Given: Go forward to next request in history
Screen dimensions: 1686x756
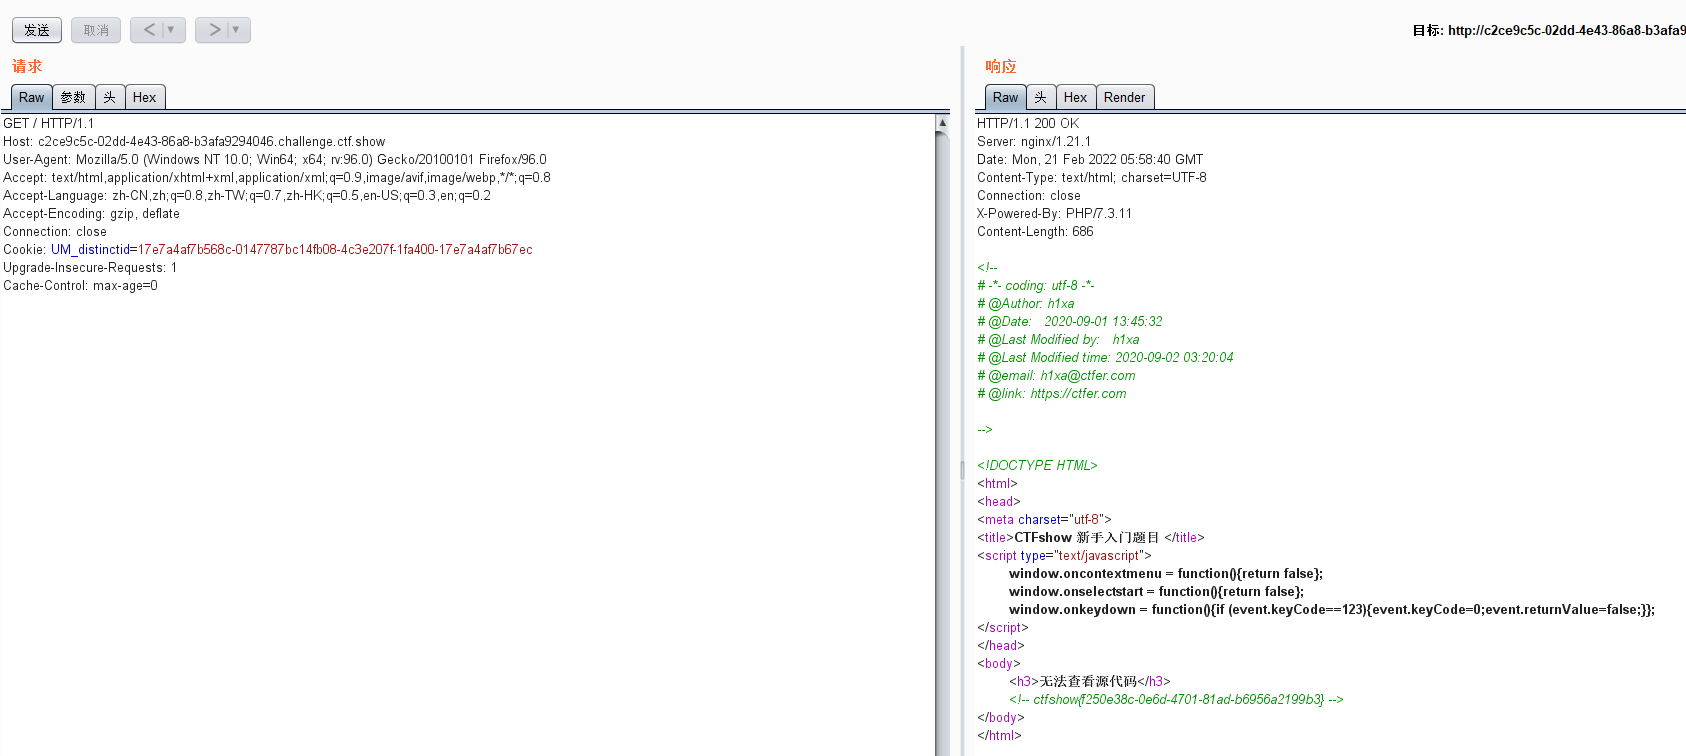Looking at the screenshot, I should click(x=213, y=30).
